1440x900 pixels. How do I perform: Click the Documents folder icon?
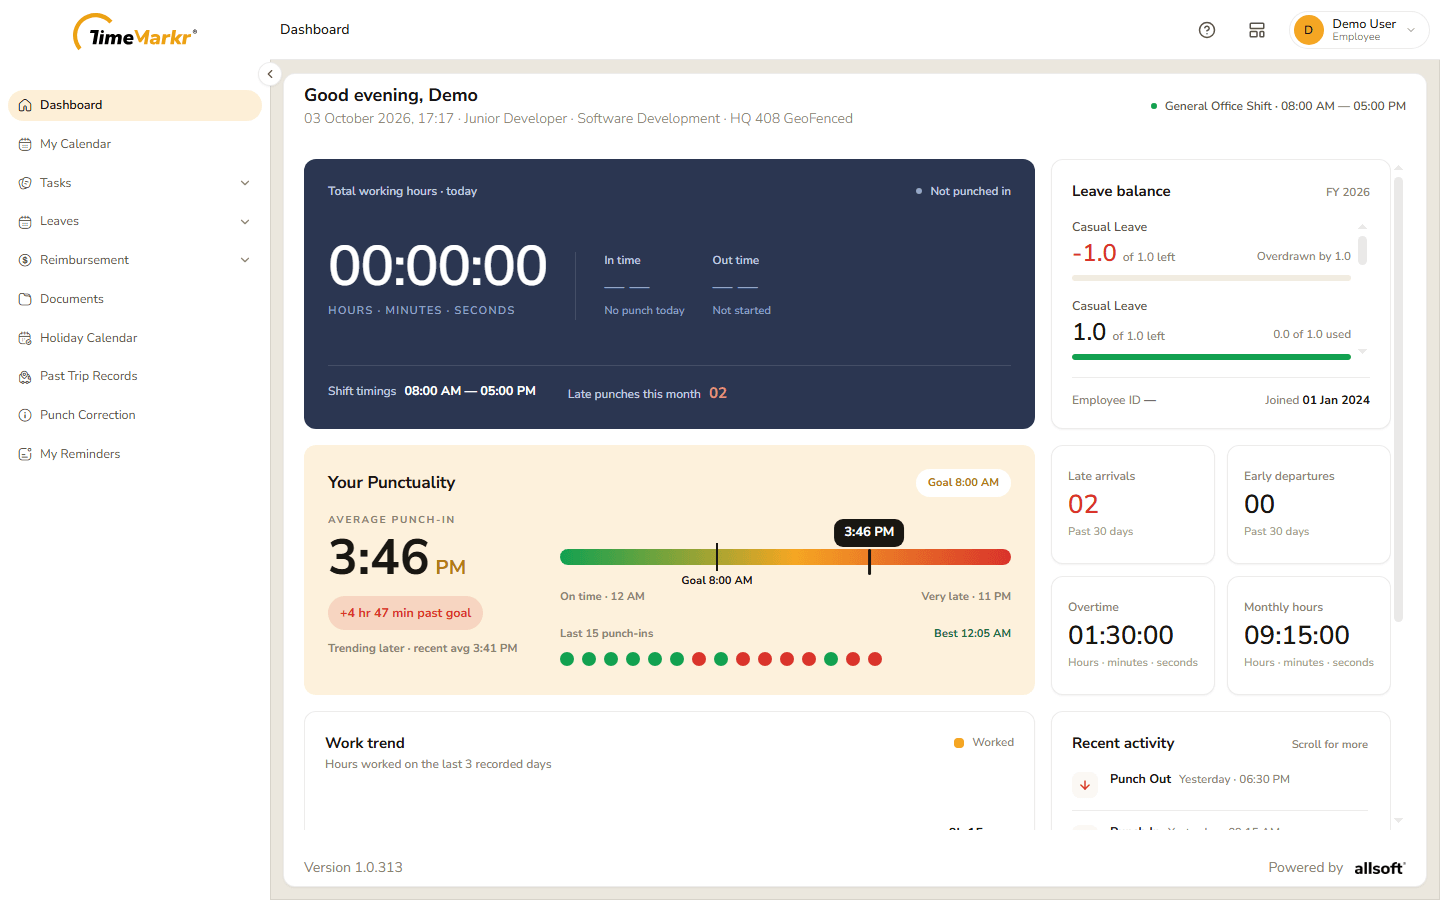[25, 299]
